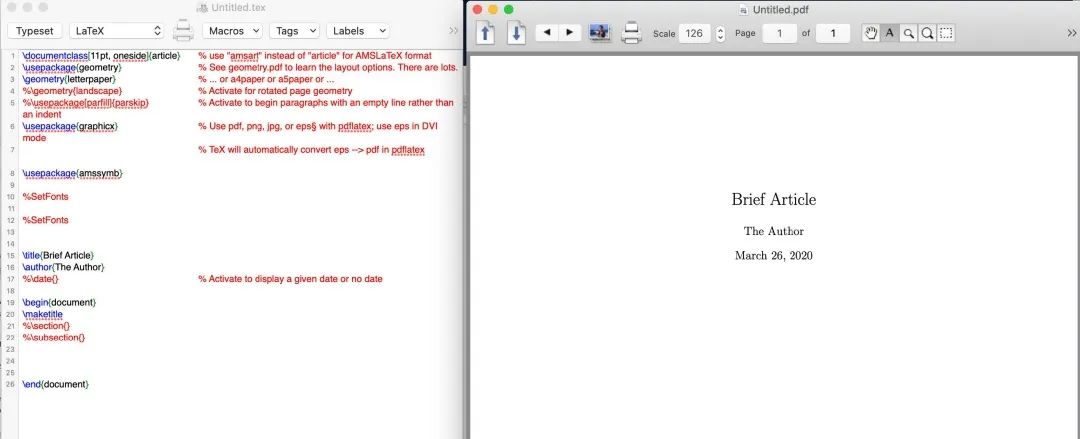Click the \maketitle line
The width and height of the screenshot is (1080, 439).
pyautogui.click(x=42, y=314)
